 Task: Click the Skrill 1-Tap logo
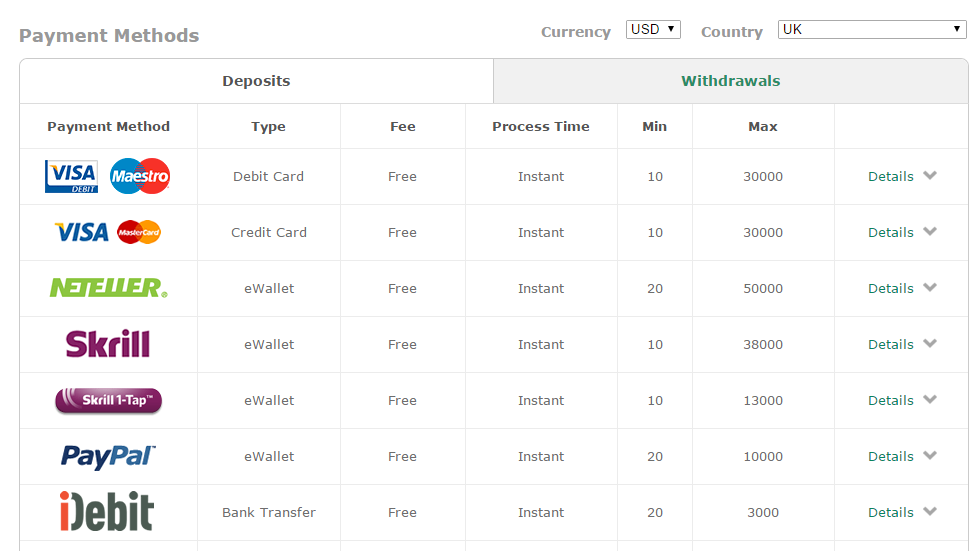108,401
